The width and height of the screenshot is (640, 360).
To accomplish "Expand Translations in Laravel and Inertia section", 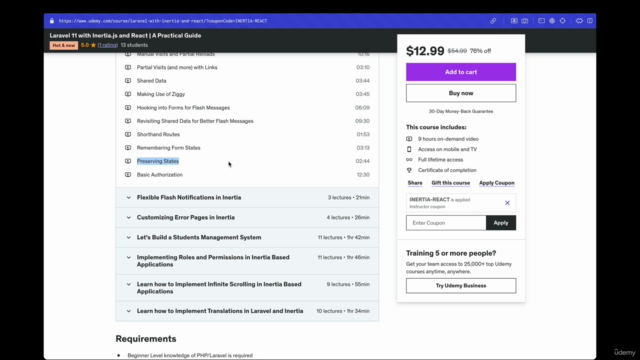I will click(247, 311).
